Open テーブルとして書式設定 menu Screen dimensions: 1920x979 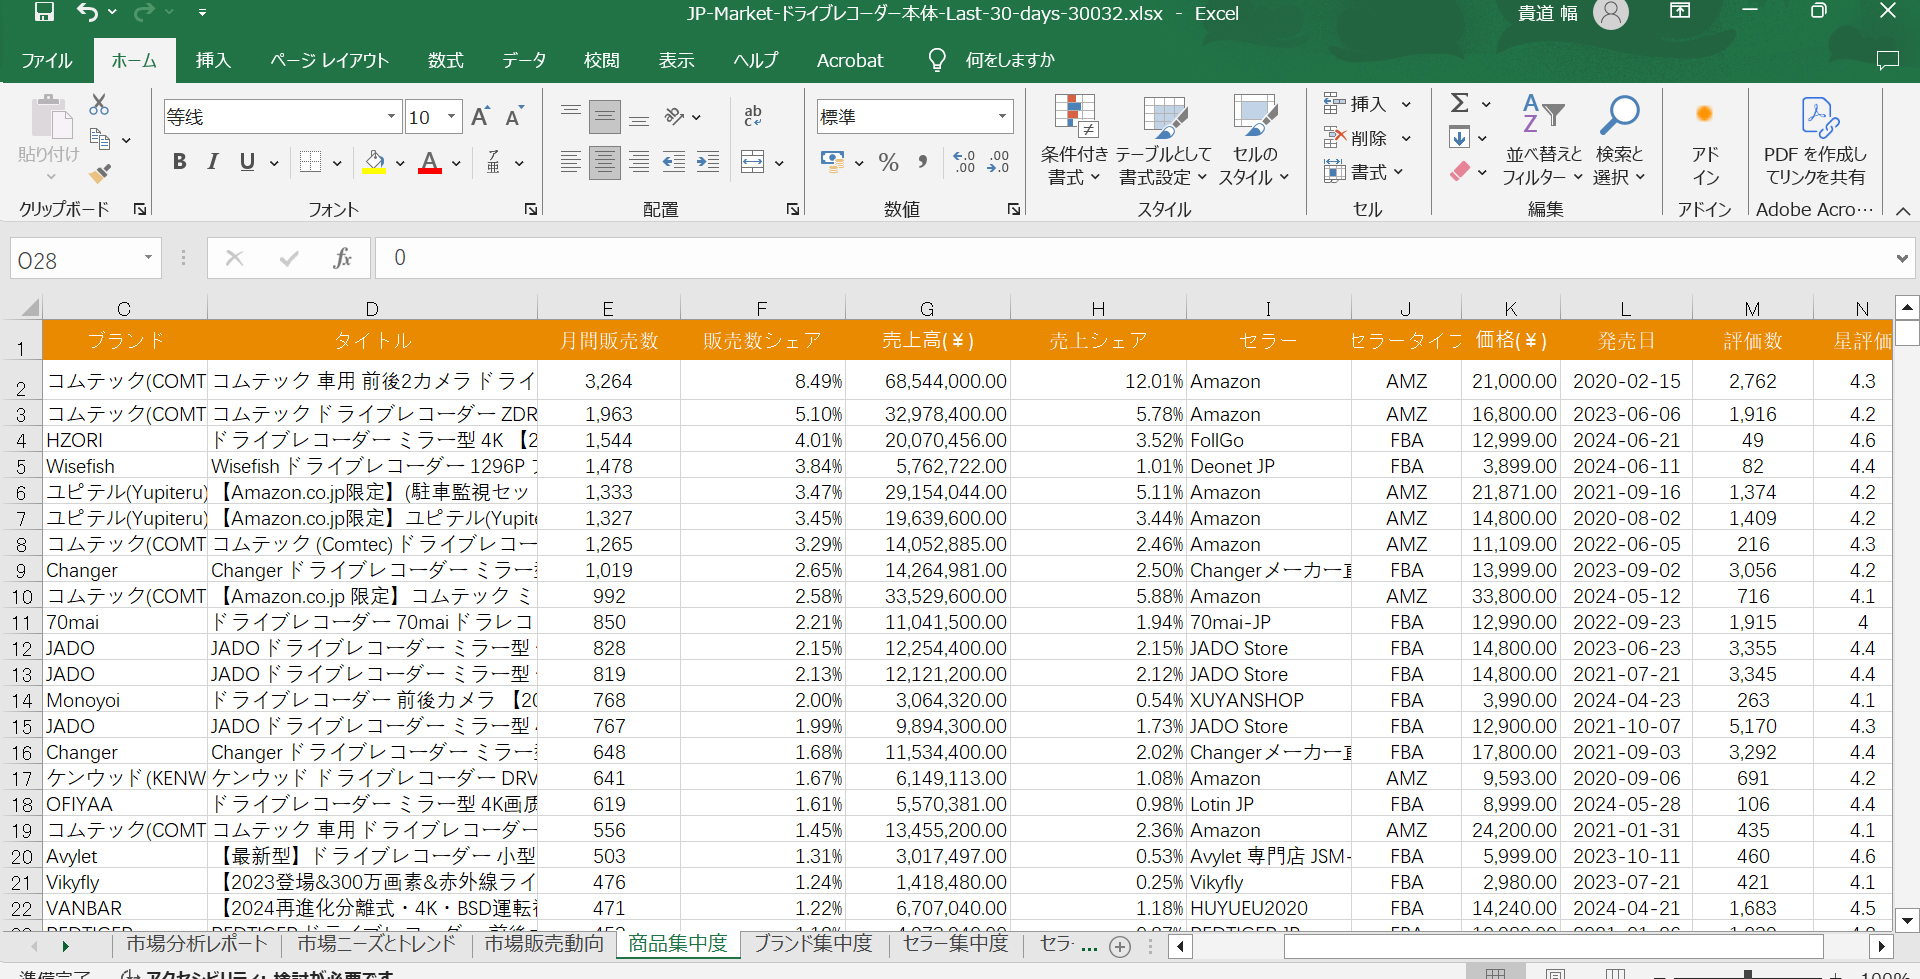pyautogui.click(x=1164, y=140)
